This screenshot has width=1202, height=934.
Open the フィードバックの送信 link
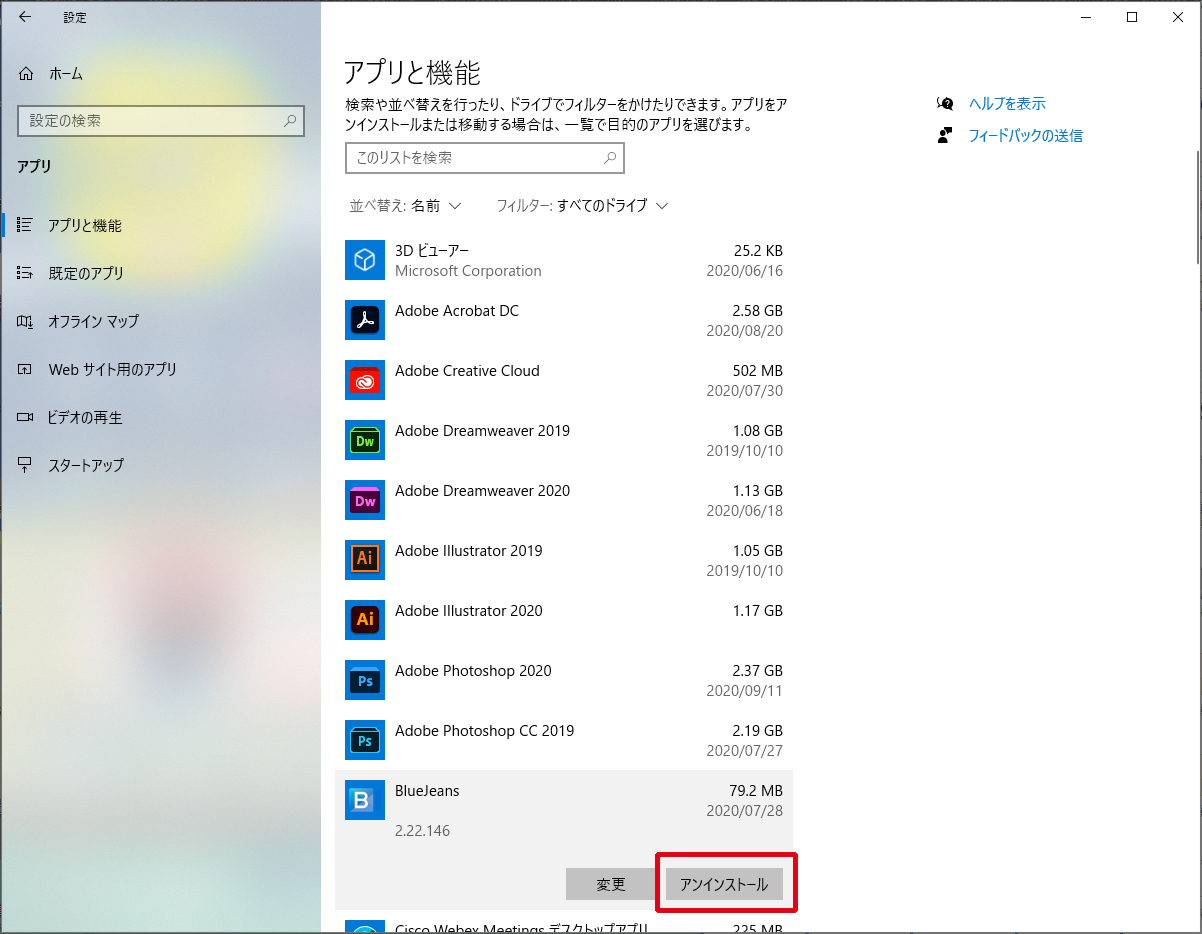click(1025, 135)
